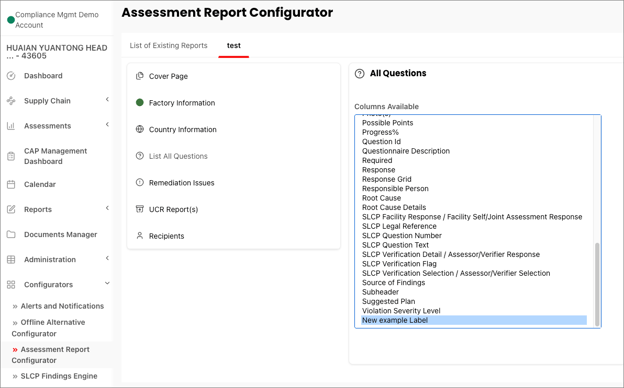Select 'Violation Severity Level' column option
The image size is (624, 388).
point(401,311)
